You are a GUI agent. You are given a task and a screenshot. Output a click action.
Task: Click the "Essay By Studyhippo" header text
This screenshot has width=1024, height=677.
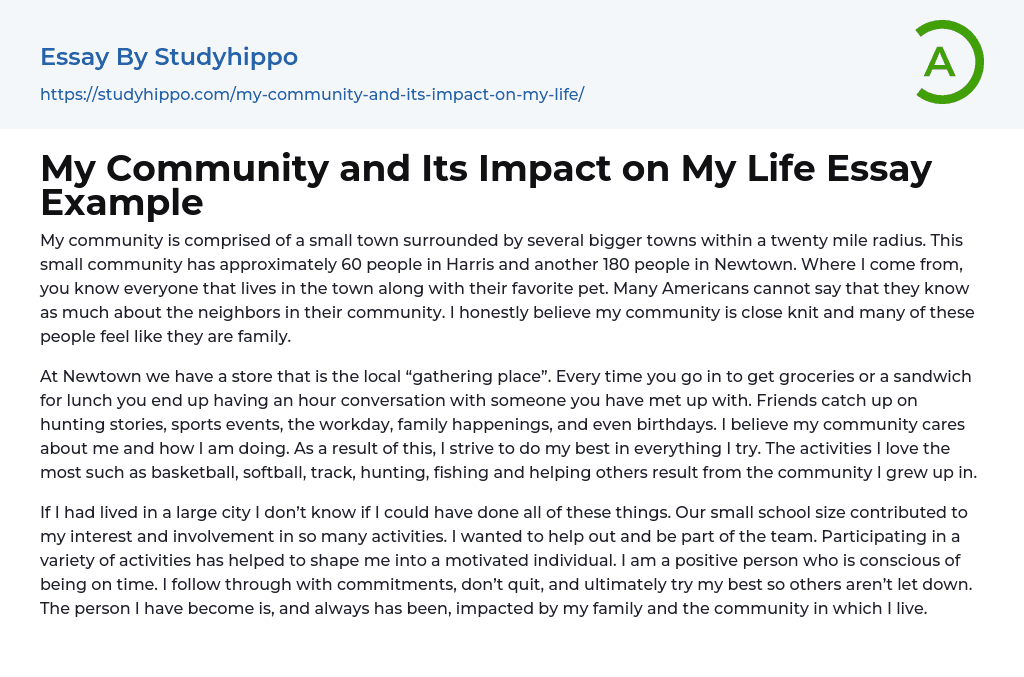point(169,57)
